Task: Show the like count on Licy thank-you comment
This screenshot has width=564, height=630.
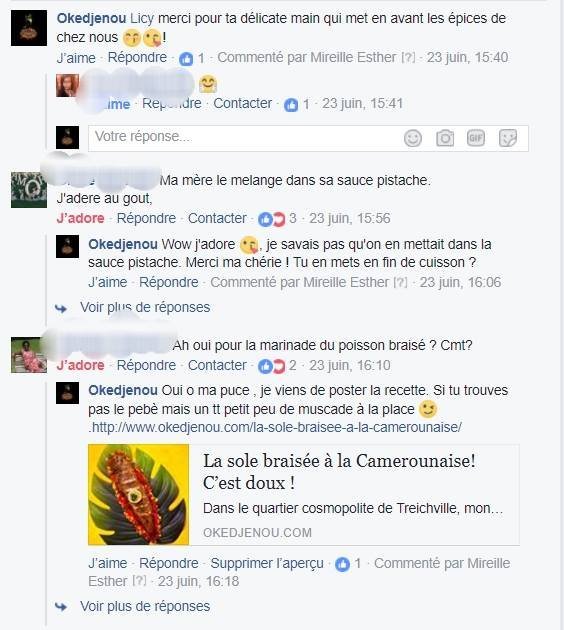Action: 192,59
